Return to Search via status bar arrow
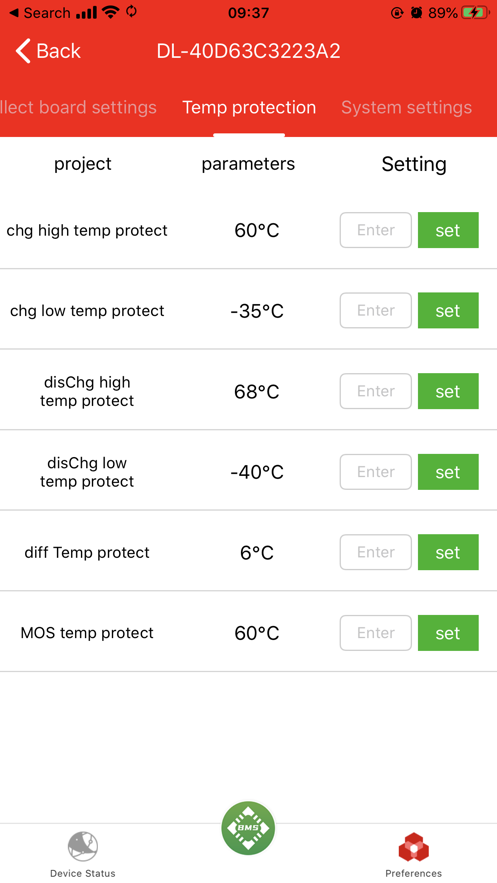This screenshot has height=883, width=497. coord(14,13)
